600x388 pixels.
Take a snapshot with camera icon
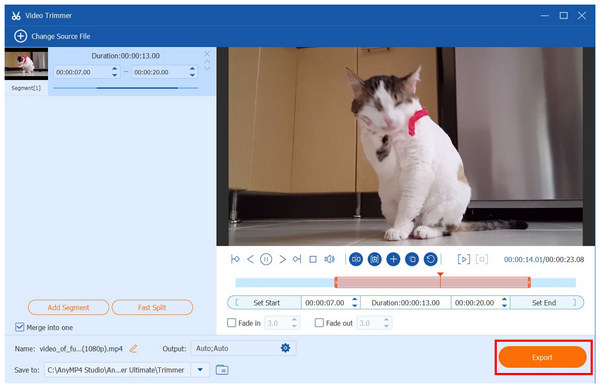tap(375, 259)
